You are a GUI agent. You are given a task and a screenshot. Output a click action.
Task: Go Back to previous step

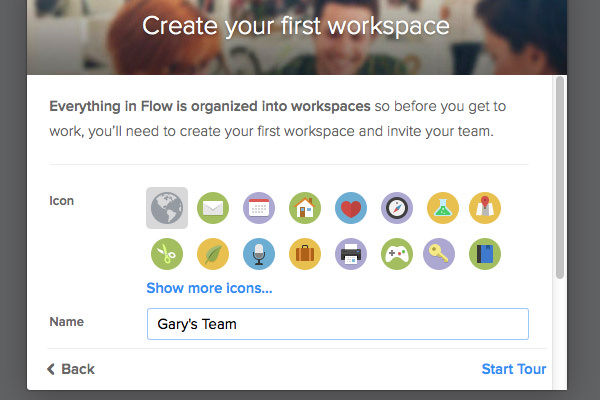click(x=71, y=369)
